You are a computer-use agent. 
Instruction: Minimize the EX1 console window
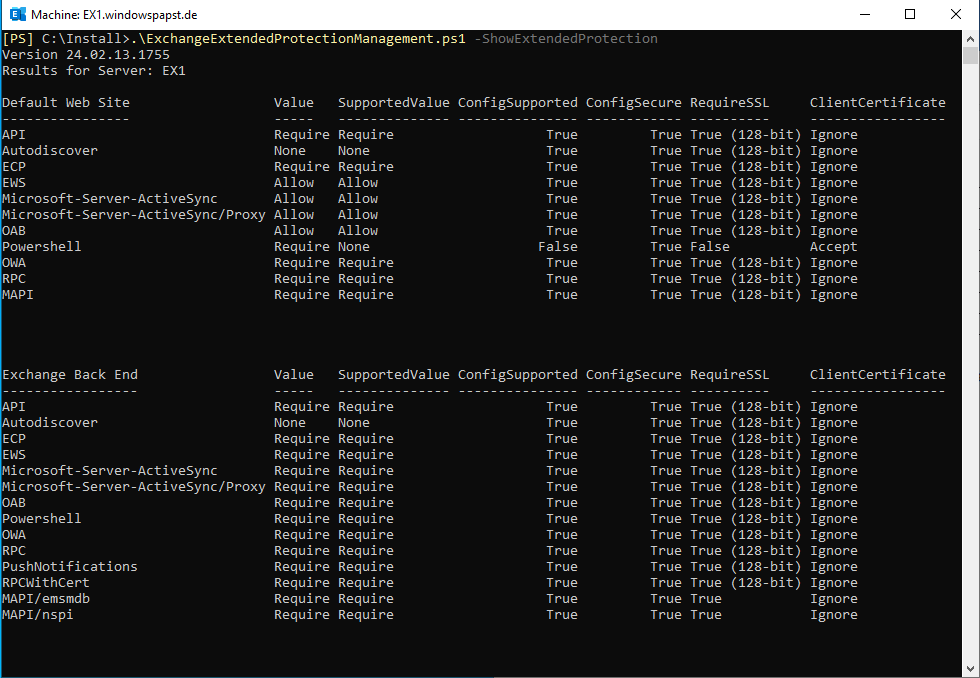coord(863,14)
